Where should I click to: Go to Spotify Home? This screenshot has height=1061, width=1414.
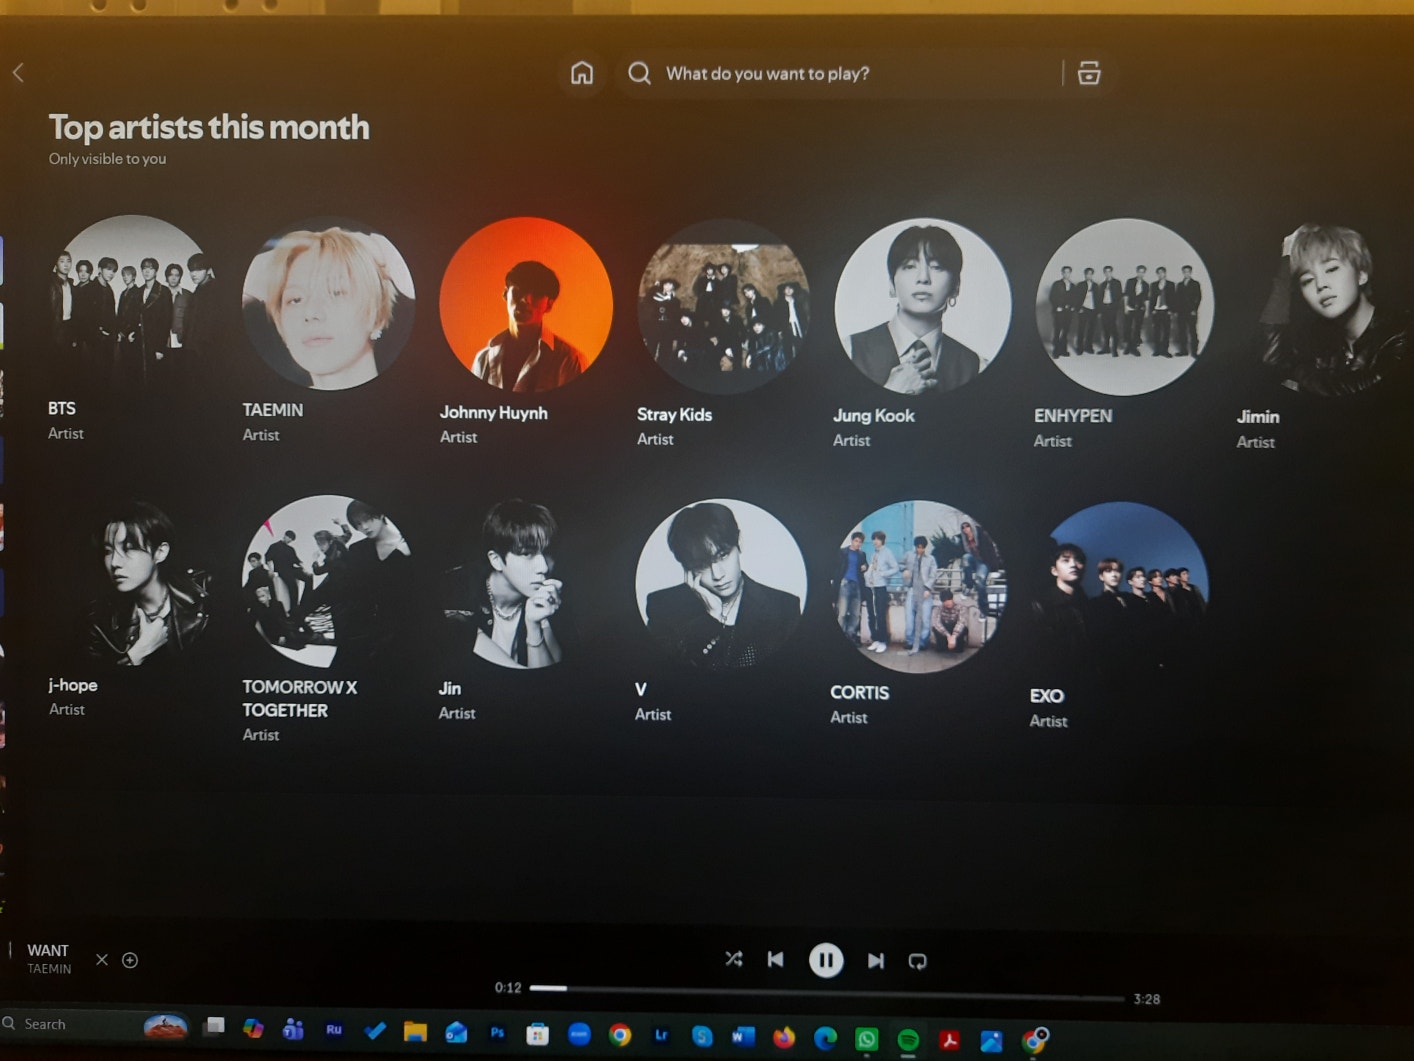click(x=582, y=73)
